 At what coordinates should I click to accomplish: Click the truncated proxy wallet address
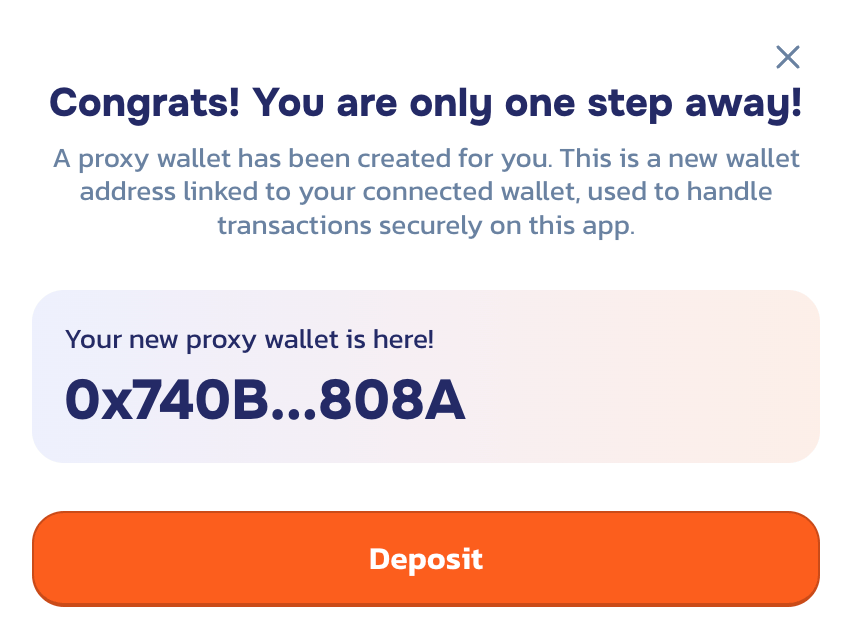pyautogui.click(x=265, y=401)
